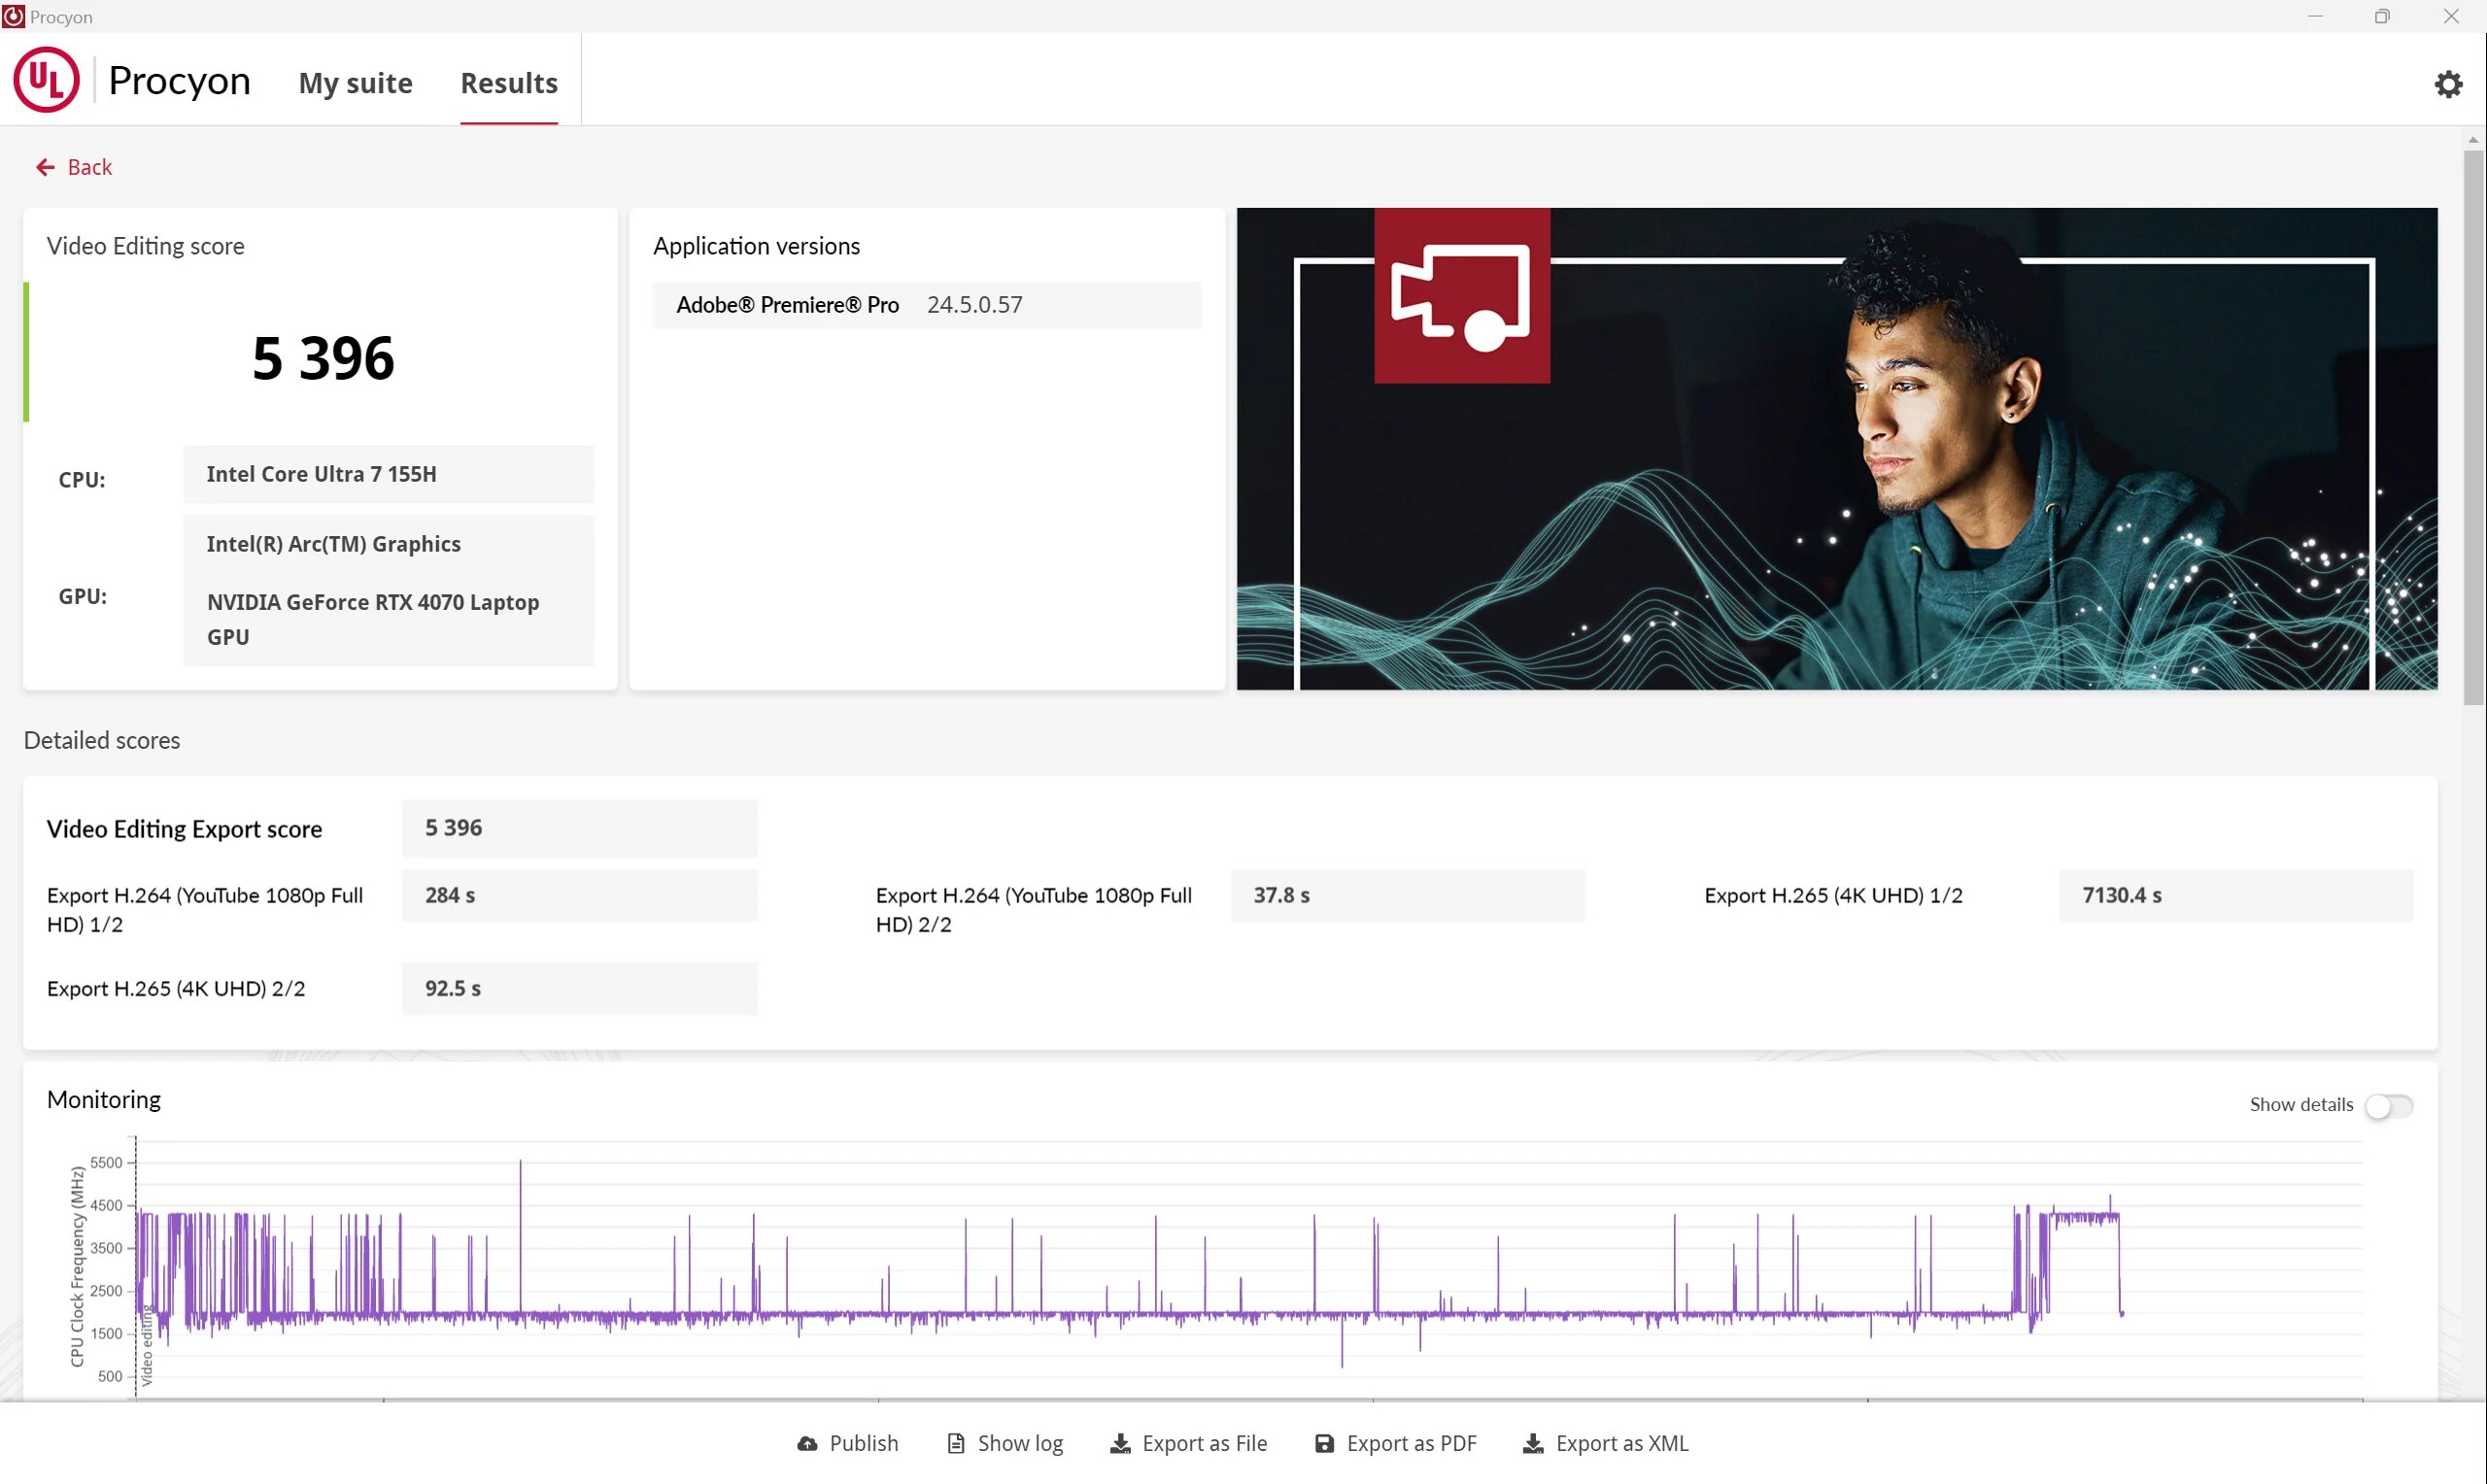Publish the benchmark result

pos(847,1443)
